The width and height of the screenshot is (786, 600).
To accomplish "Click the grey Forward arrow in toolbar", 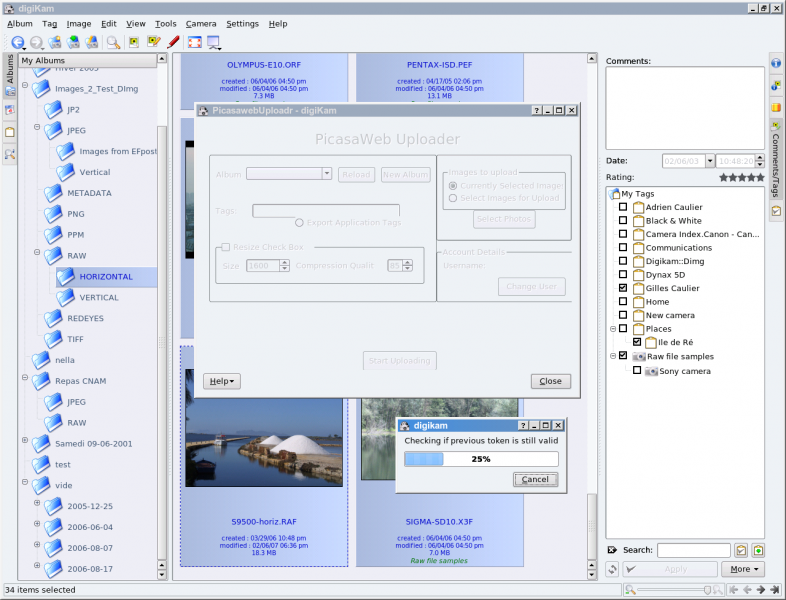I will click(36, 43).
